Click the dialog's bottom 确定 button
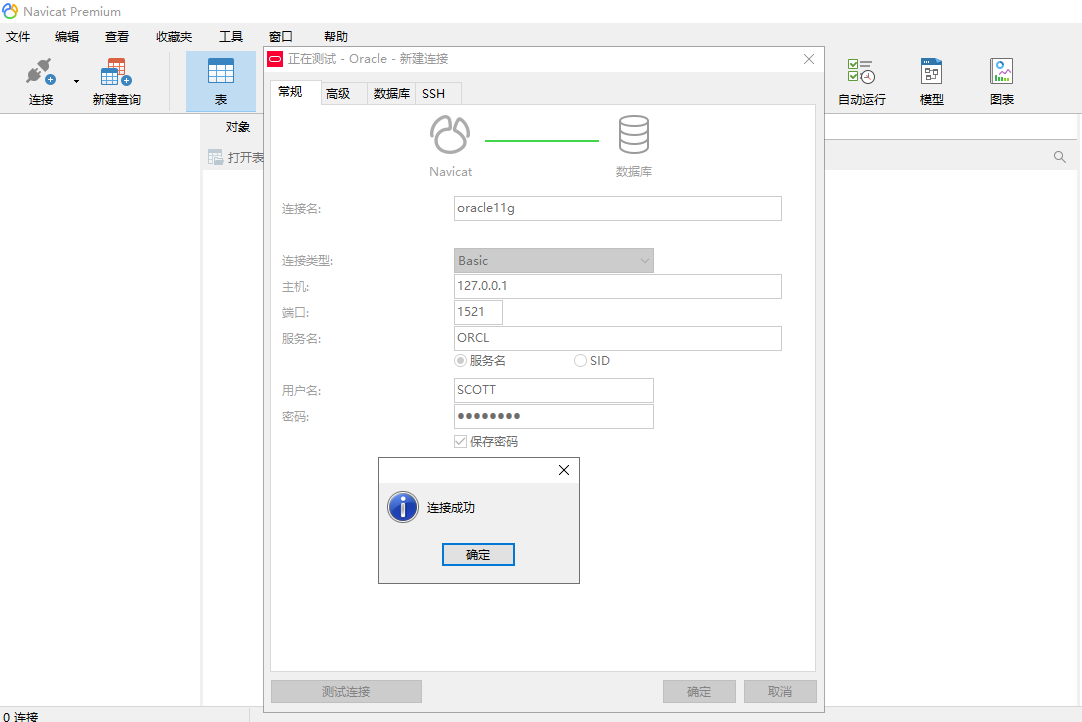Image resolution: width=1082 pixels, height=722 pixels. (699, 692)
